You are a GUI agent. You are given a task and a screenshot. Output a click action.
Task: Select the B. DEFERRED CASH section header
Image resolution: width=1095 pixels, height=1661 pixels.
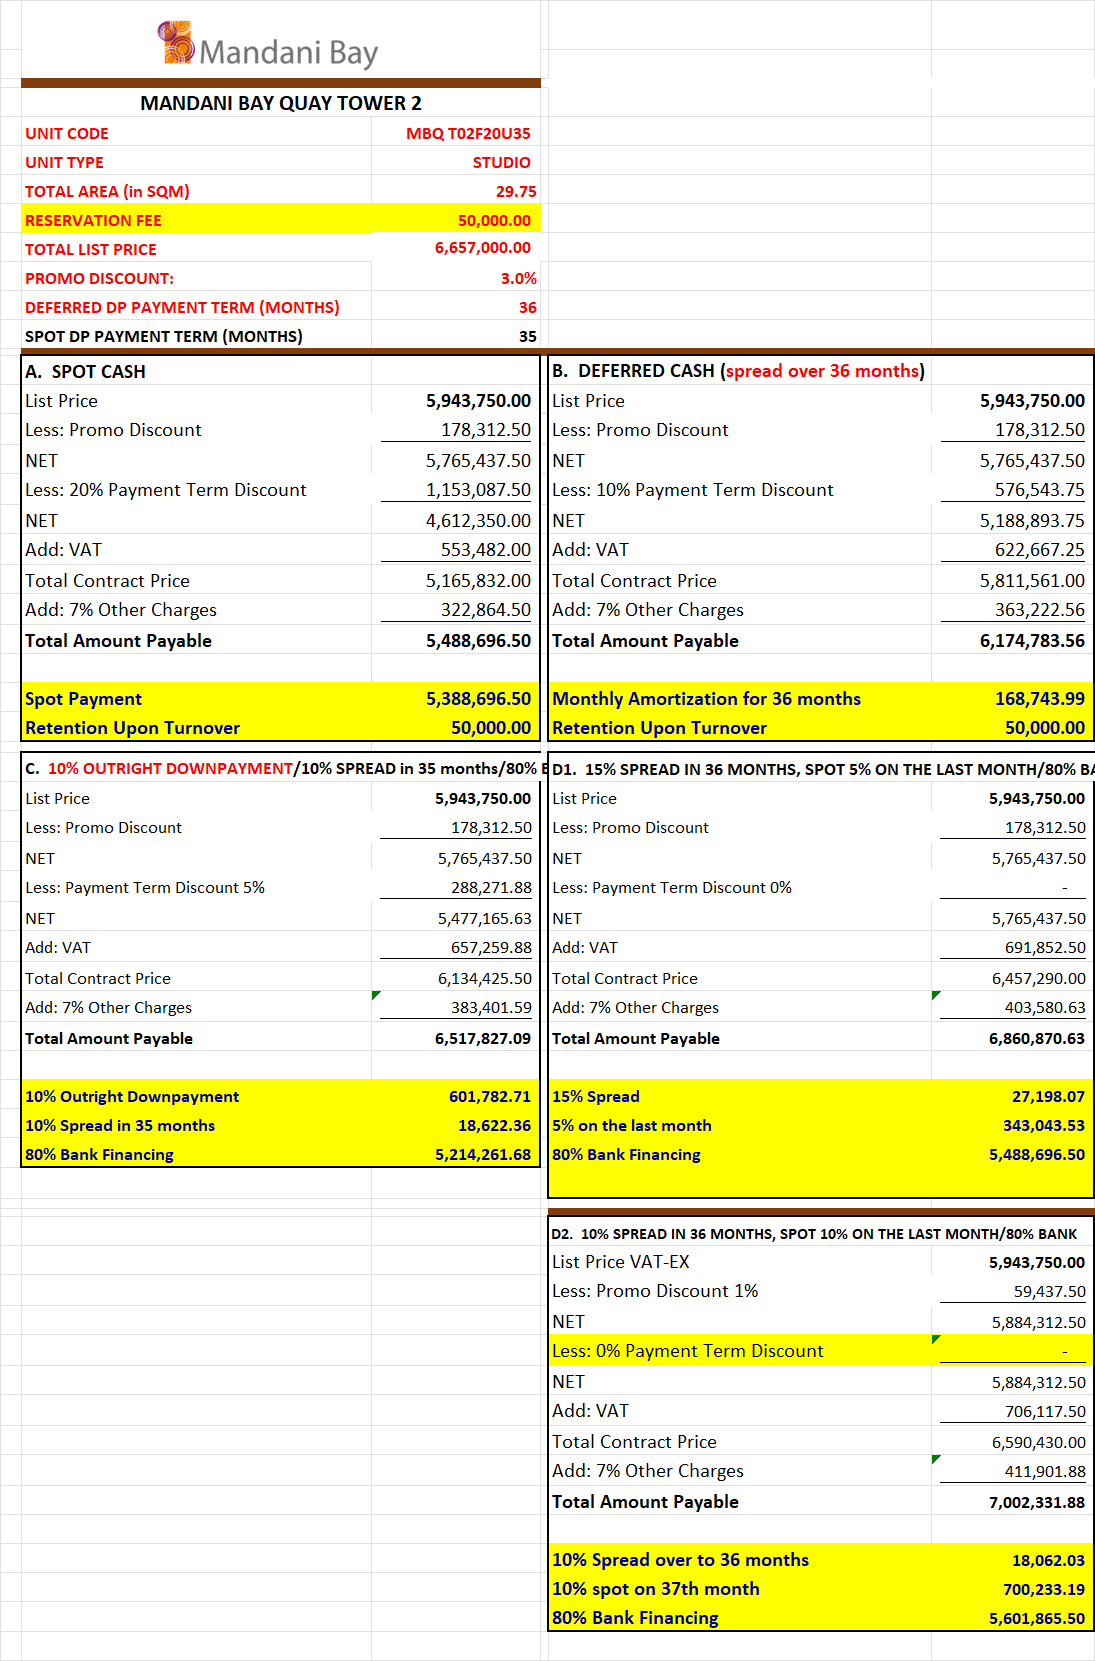pos(738,371)
